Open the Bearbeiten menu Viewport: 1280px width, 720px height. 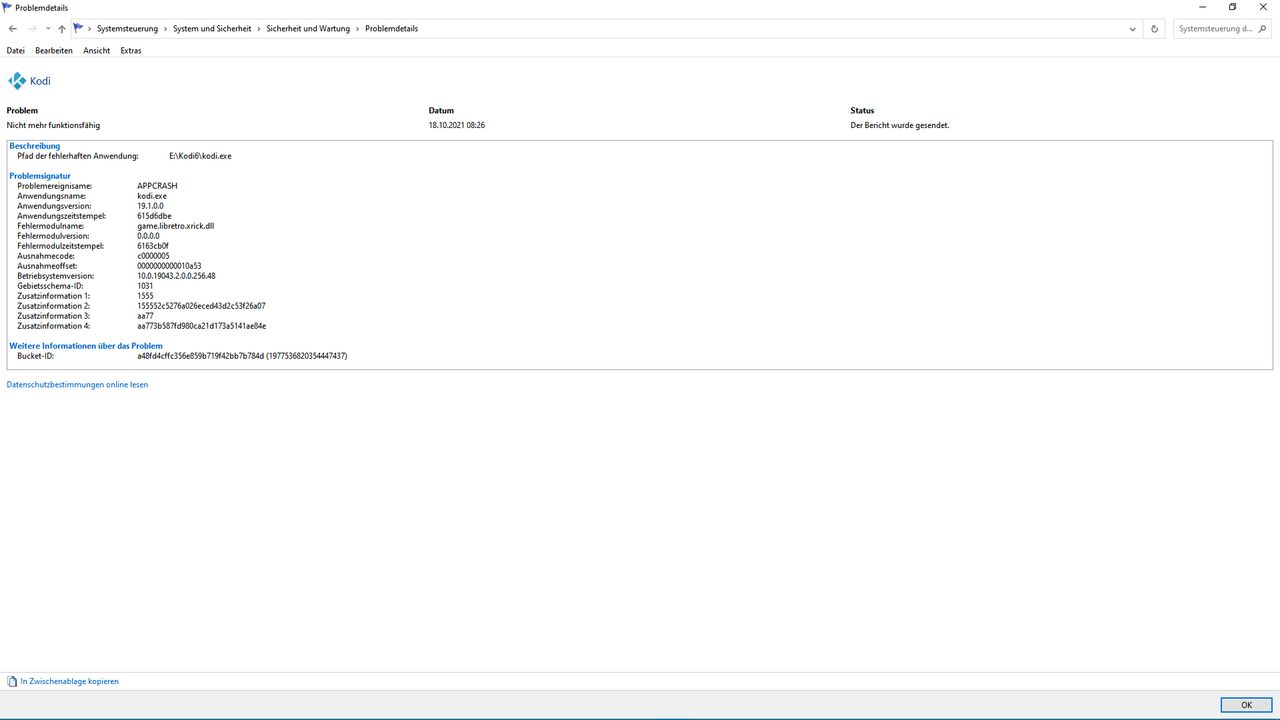pos(54,50)
